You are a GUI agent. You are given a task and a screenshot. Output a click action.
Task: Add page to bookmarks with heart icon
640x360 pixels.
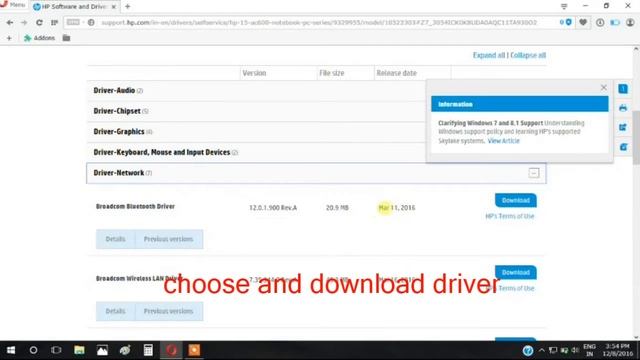point(583,22)
